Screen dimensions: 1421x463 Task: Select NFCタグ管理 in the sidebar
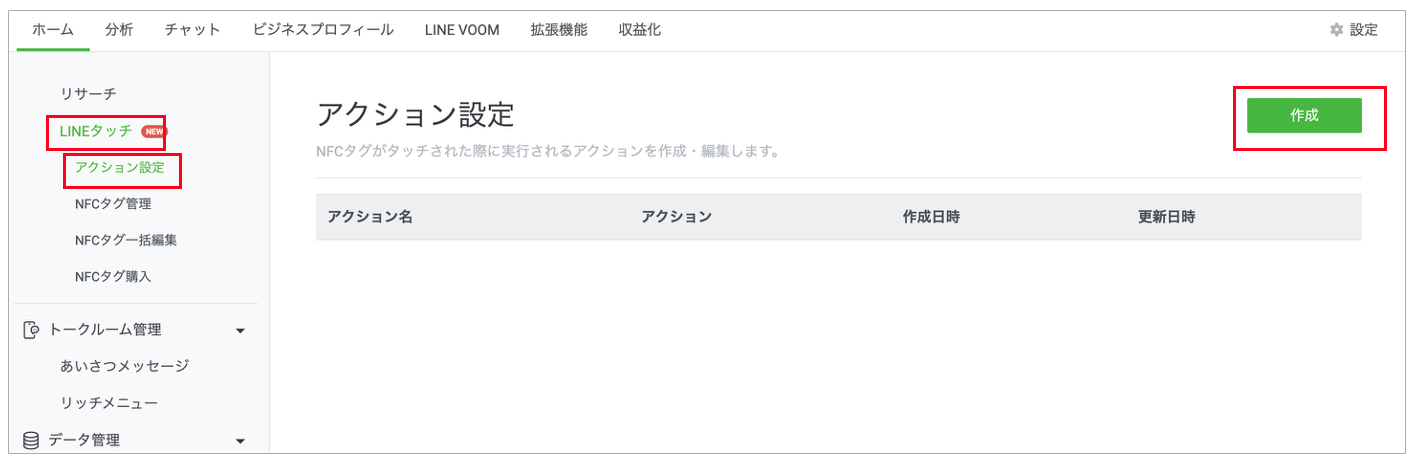[x=113, y=204]
